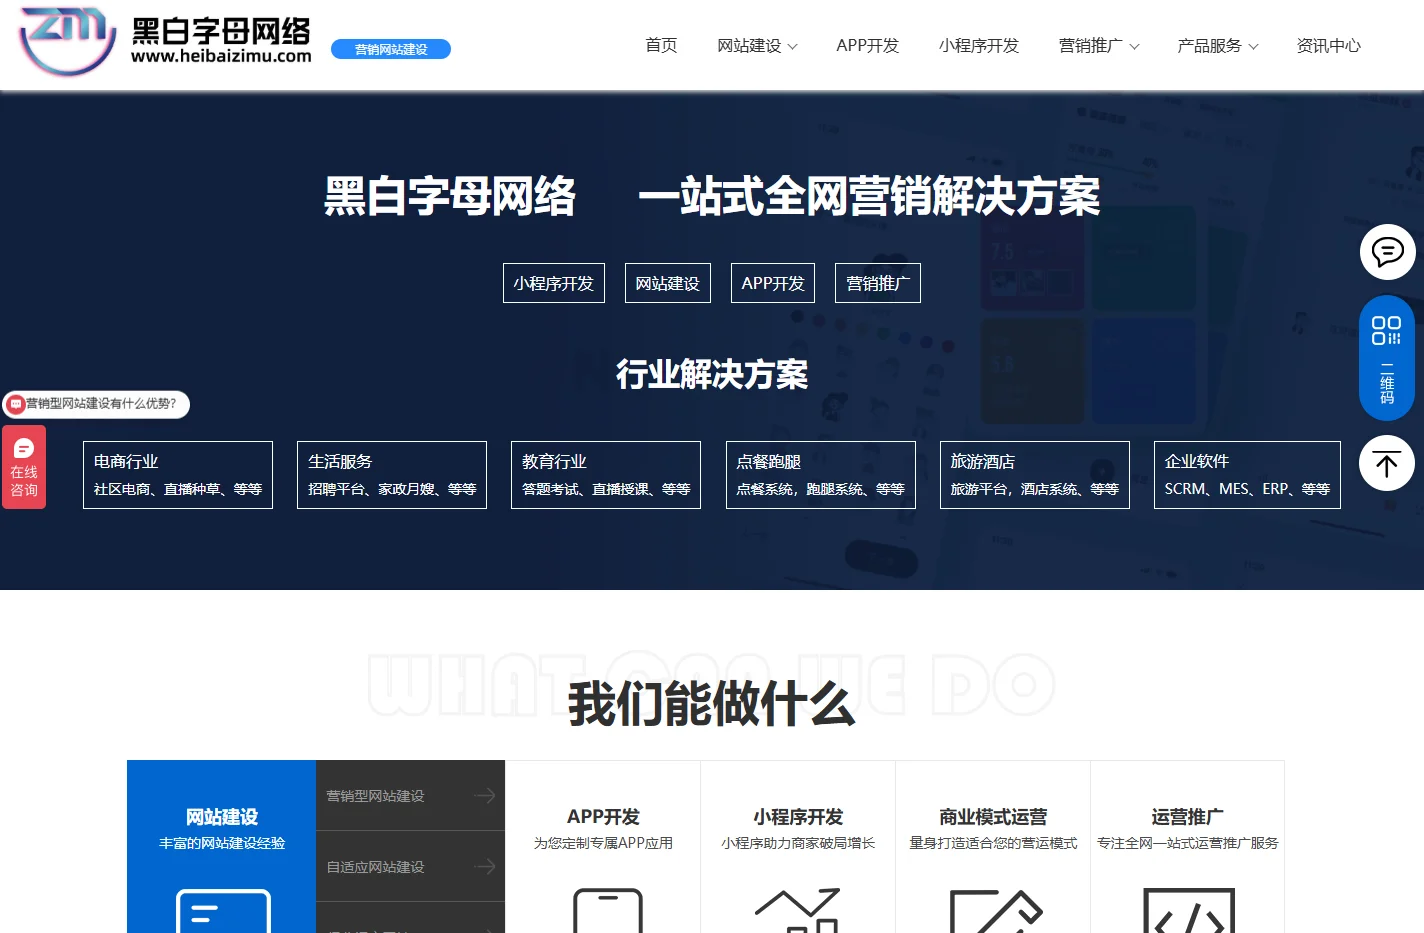The image size is (1424, 933).
Task: Click the back-to-top arrow icon
Action: point(1386,463)
